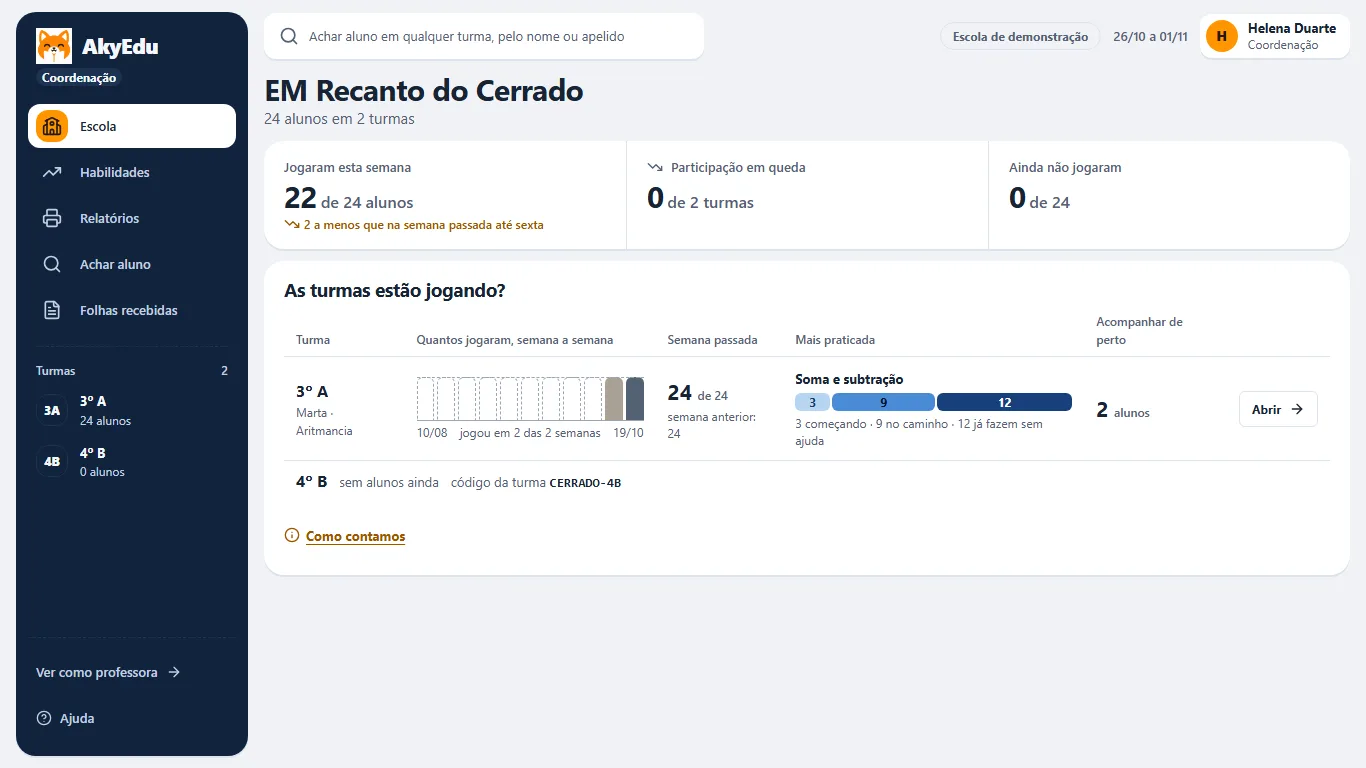Click the 'Quantos jogaram, semana a semana' header
1366x768 pixels.
(x=515, y=340)
